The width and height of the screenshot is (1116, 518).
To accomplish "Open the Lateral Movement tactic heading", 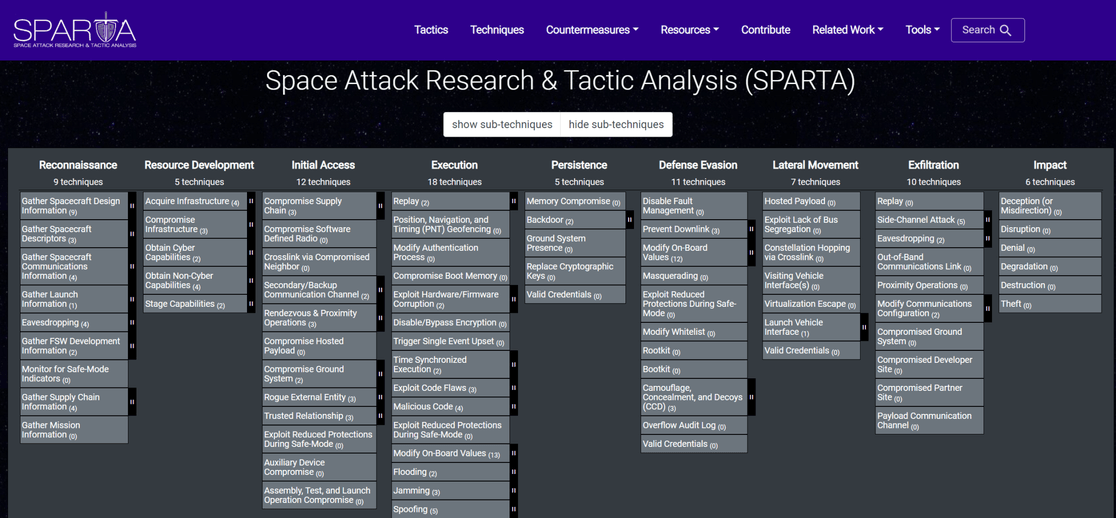I will click(816, 165).
